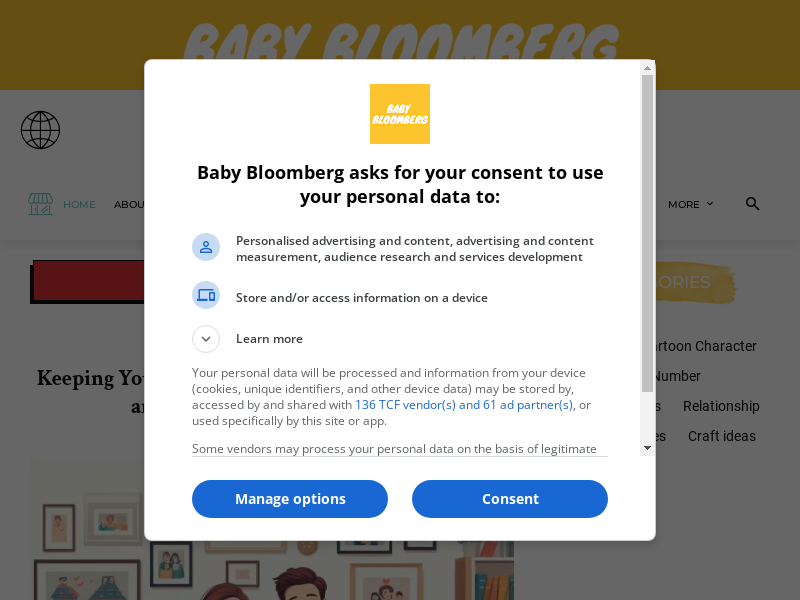Open the Relationship category link

click(721, 406)
